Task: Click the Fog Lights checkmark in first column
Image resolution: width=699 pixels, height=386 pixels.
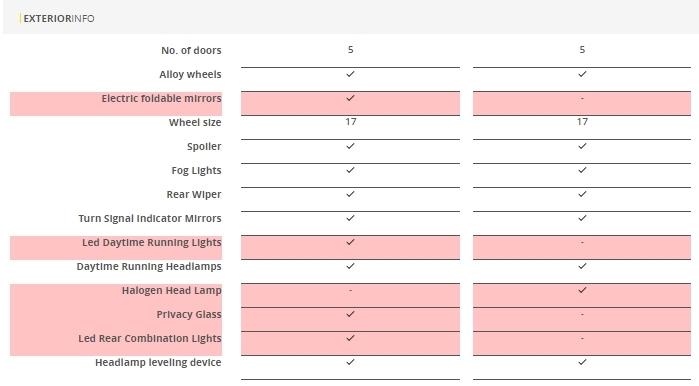Action: [350, 170]
